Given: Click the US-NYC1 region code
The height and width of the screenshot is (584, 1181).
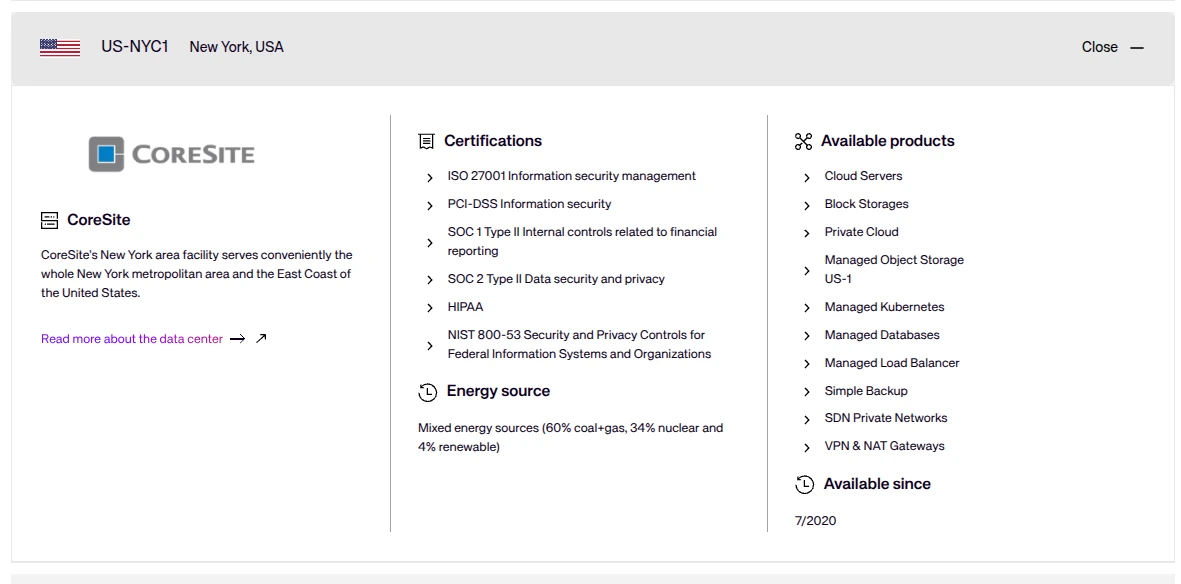Looking at the screenshot, I should [135, 47].
